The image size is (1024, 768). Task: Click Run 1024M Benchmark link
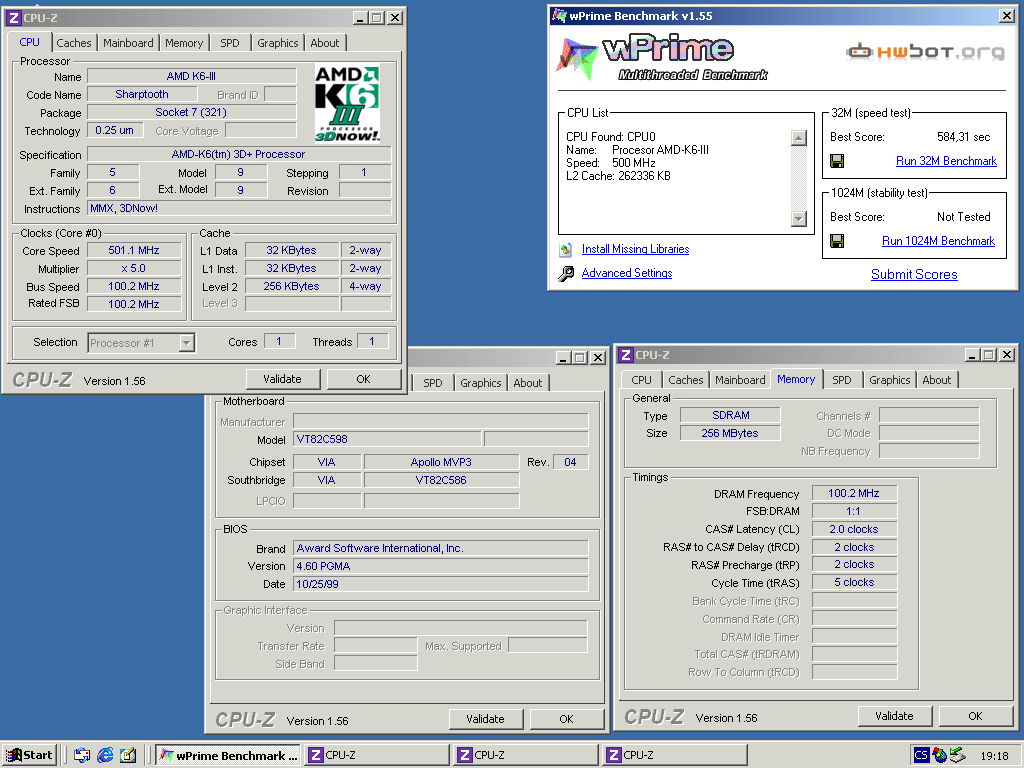(938, 242)
